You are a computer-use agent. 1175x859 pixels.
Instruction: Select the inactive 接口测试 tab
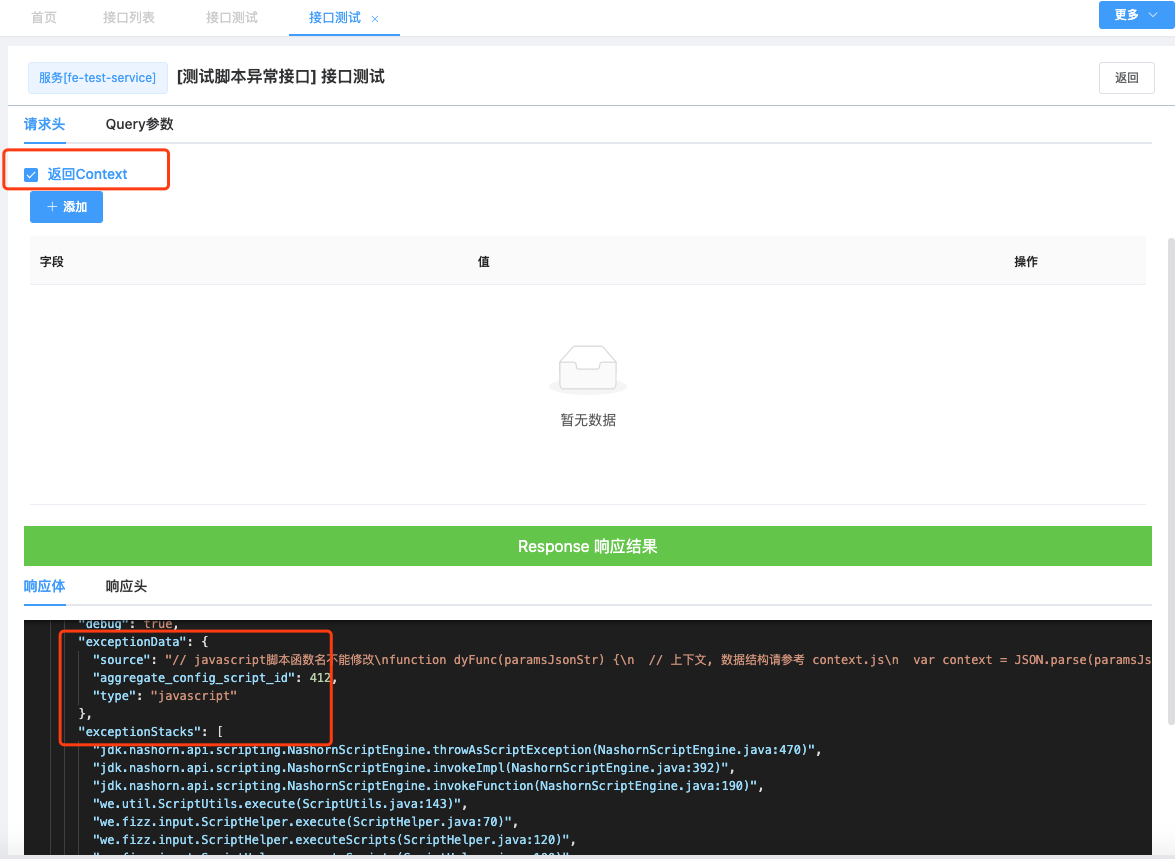pos(232,18)
